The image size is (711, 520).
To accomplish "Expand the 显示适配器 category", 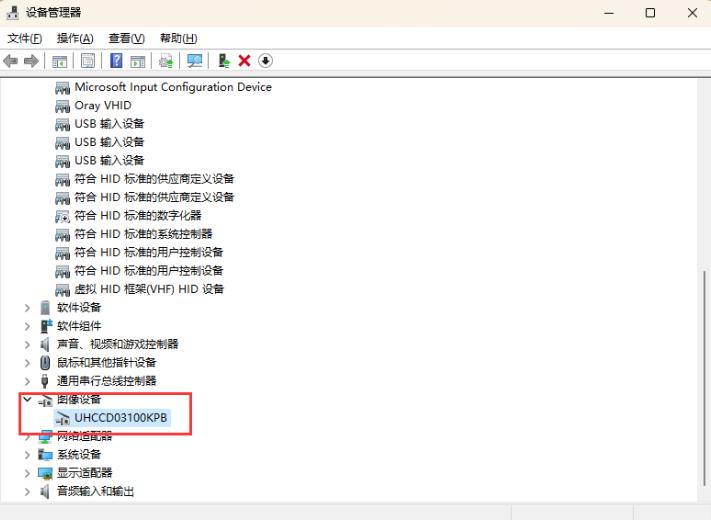I will pos(27,473).
